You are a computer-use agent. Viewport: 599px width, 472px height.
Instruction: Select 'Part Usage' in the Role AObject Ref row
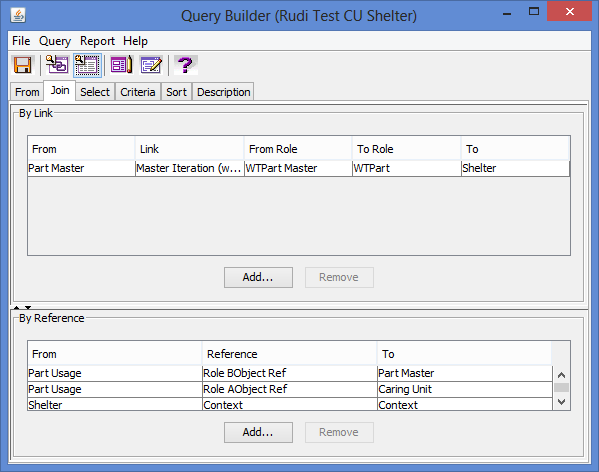[115, 389]
